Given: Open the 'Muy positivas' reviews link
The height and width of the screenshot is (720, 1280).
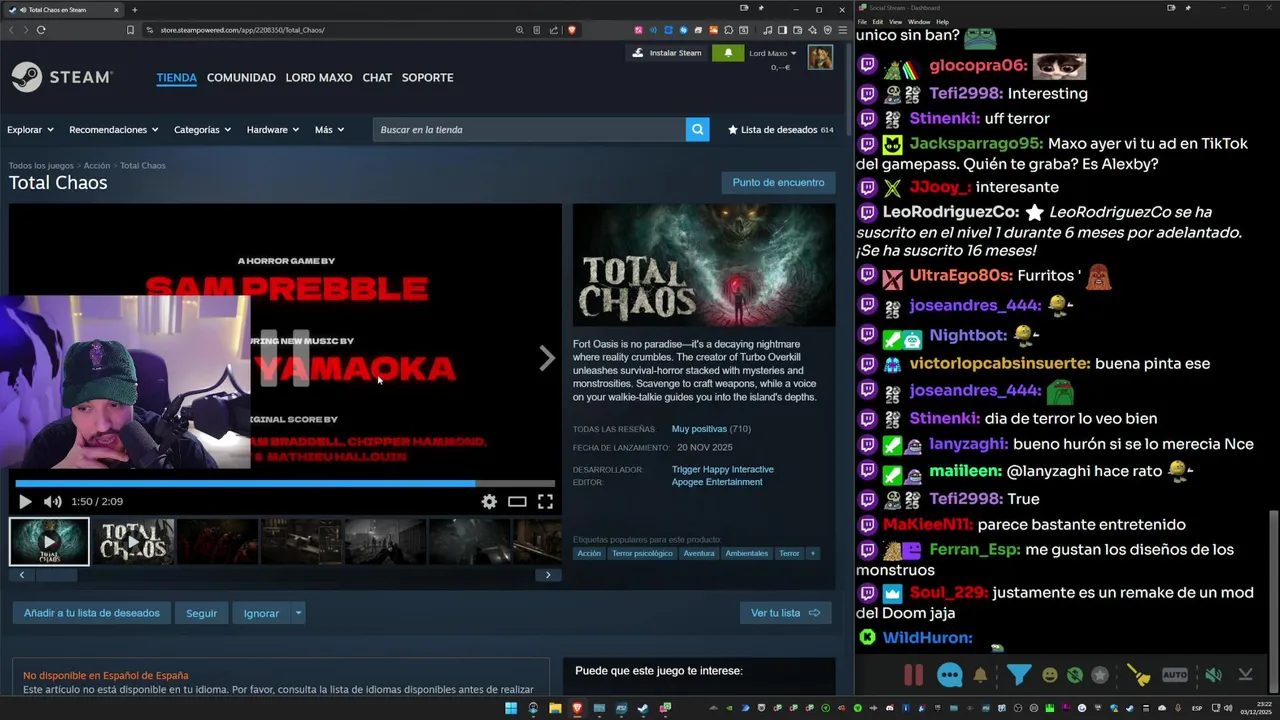Looking at the screenshot, I should [699, 429].
